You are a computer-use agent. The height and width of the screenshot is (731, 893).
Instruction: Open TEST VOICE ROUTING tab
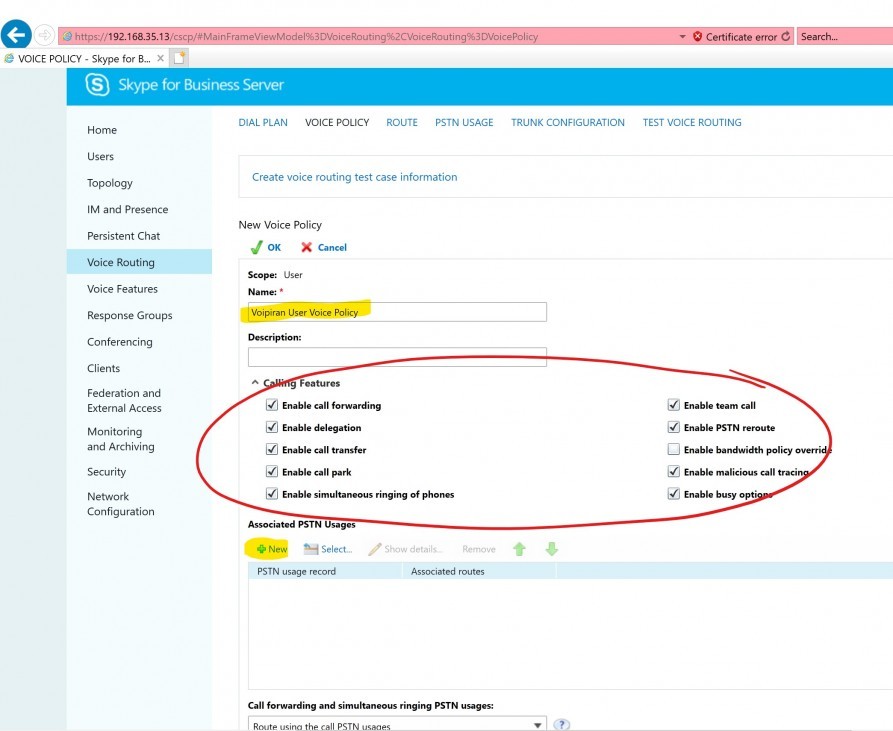692,122
